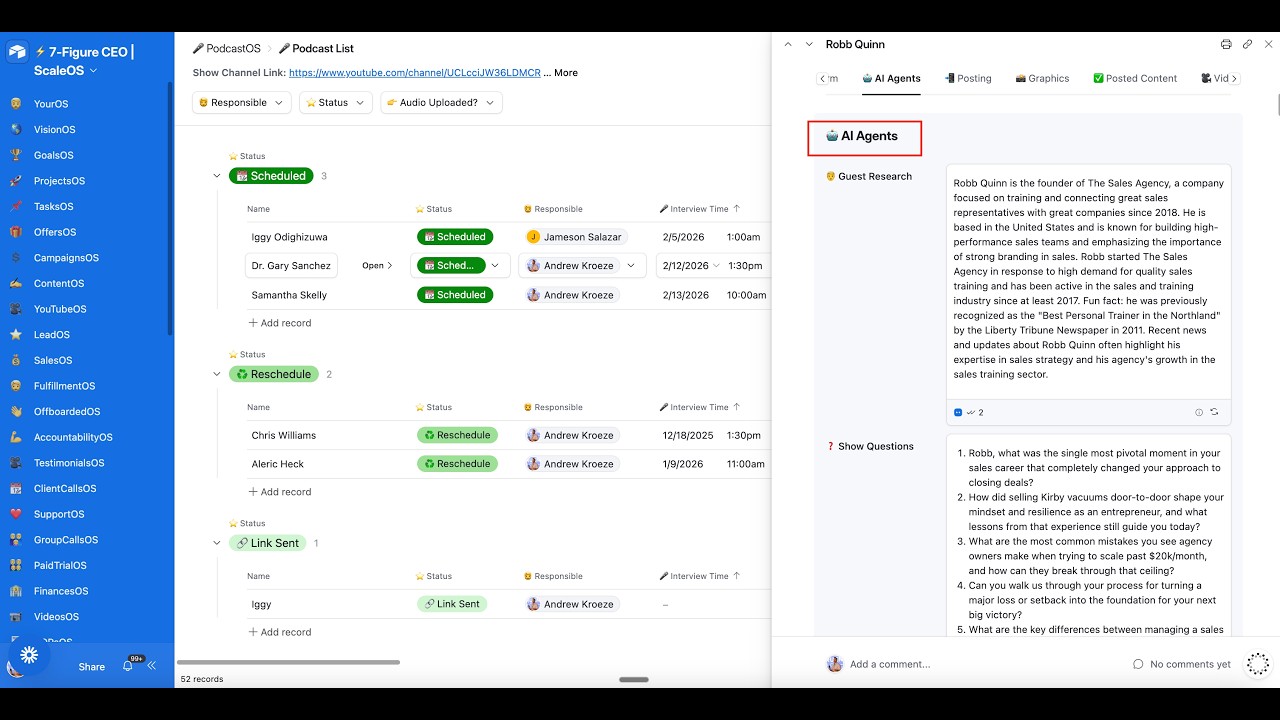Click the record panel vertical scrollbar

pos(1278,104)
